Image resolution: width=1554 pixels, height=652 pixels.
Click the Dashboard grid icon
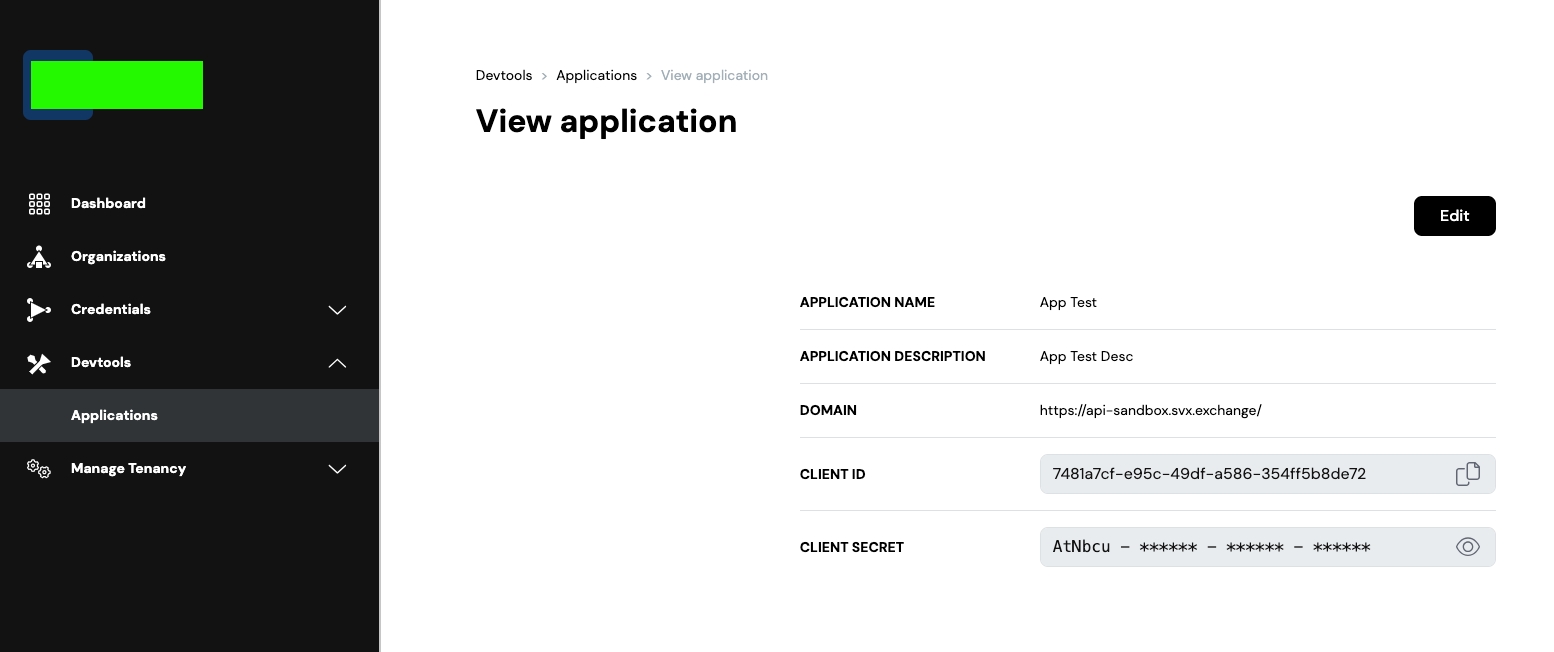(x=39, y=204)
